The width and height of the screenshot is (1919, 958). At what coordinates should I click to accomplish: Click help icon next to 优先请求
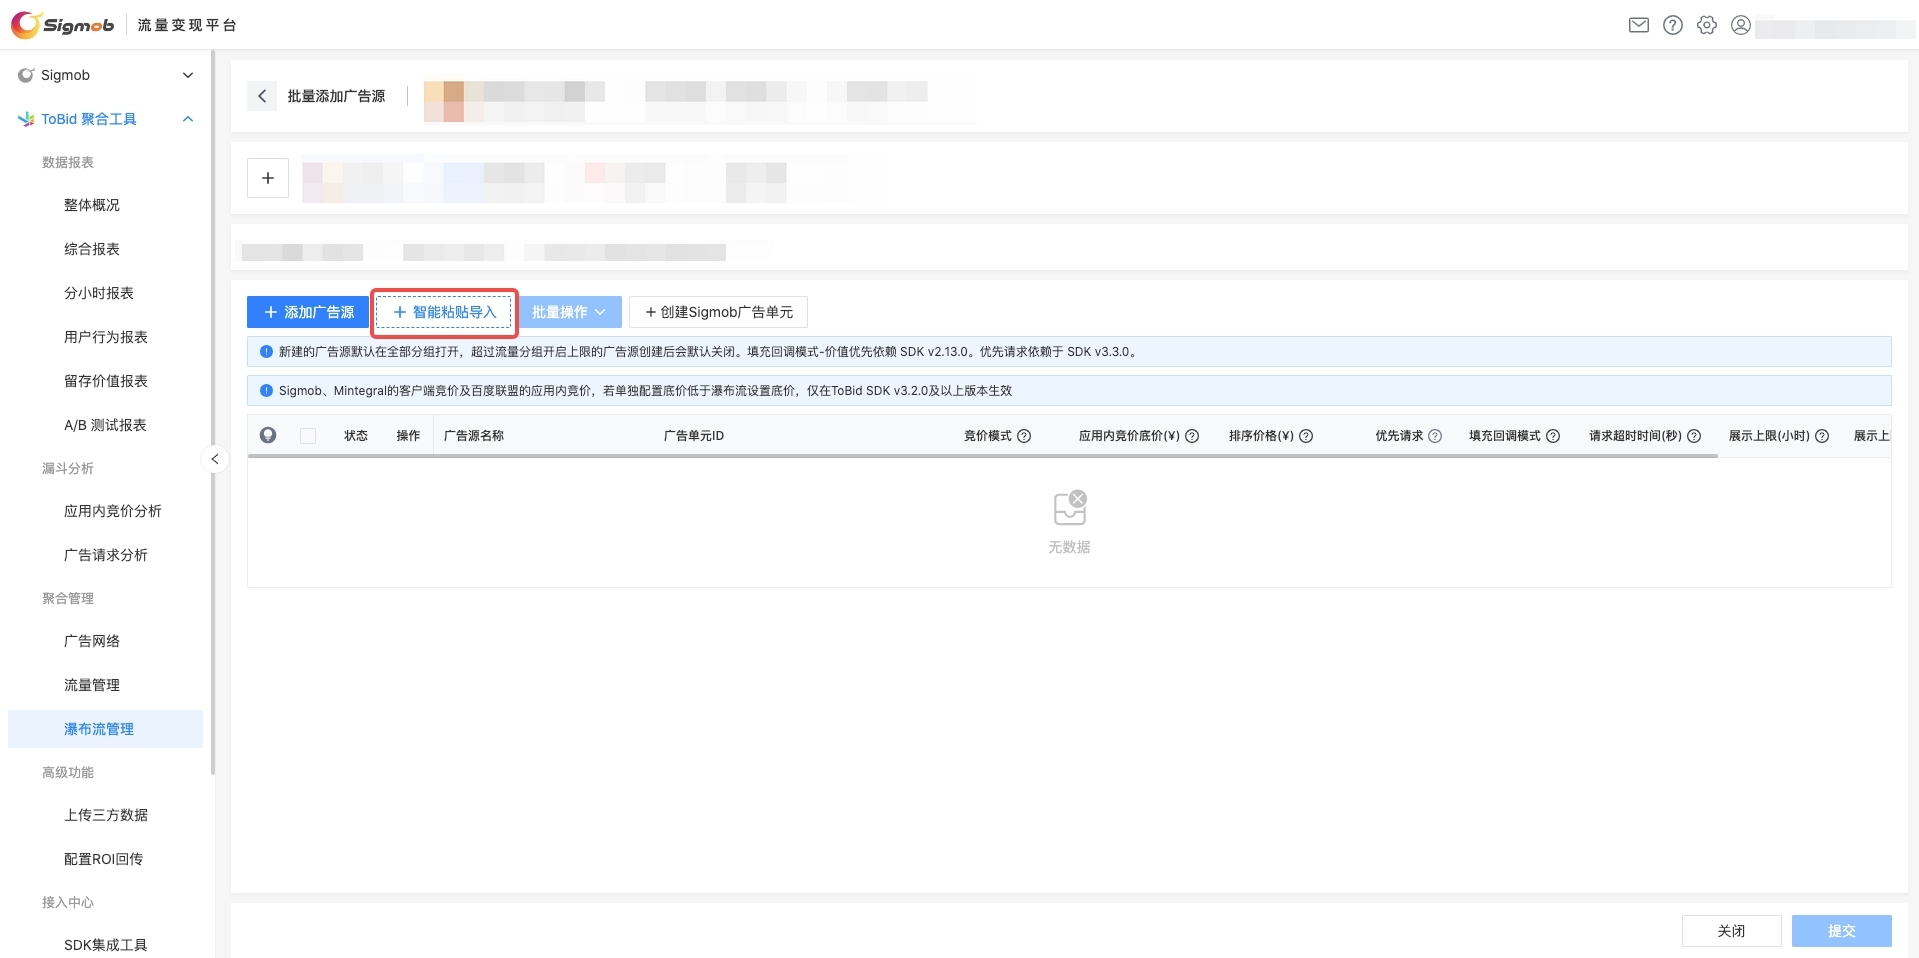click(1435, 436)
